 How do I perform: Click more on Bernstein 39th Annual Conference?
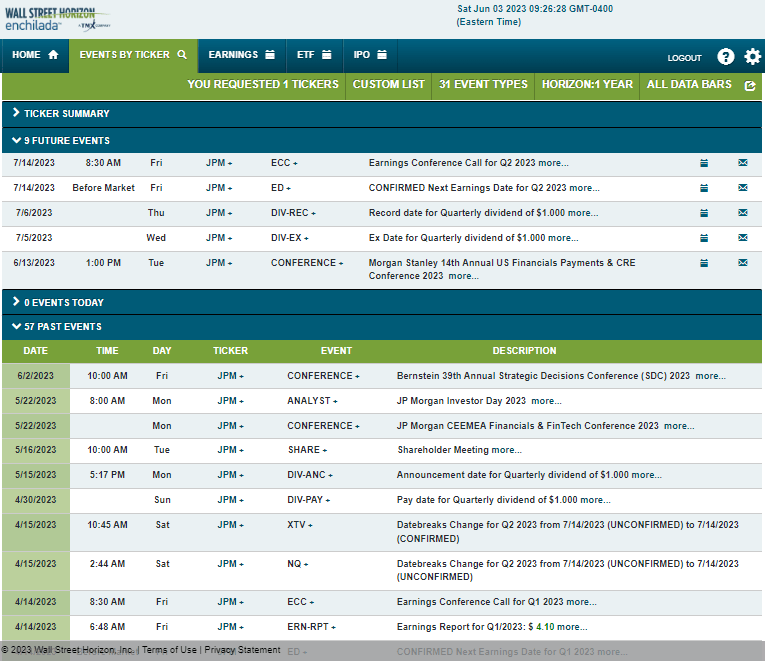coord(710,376)
